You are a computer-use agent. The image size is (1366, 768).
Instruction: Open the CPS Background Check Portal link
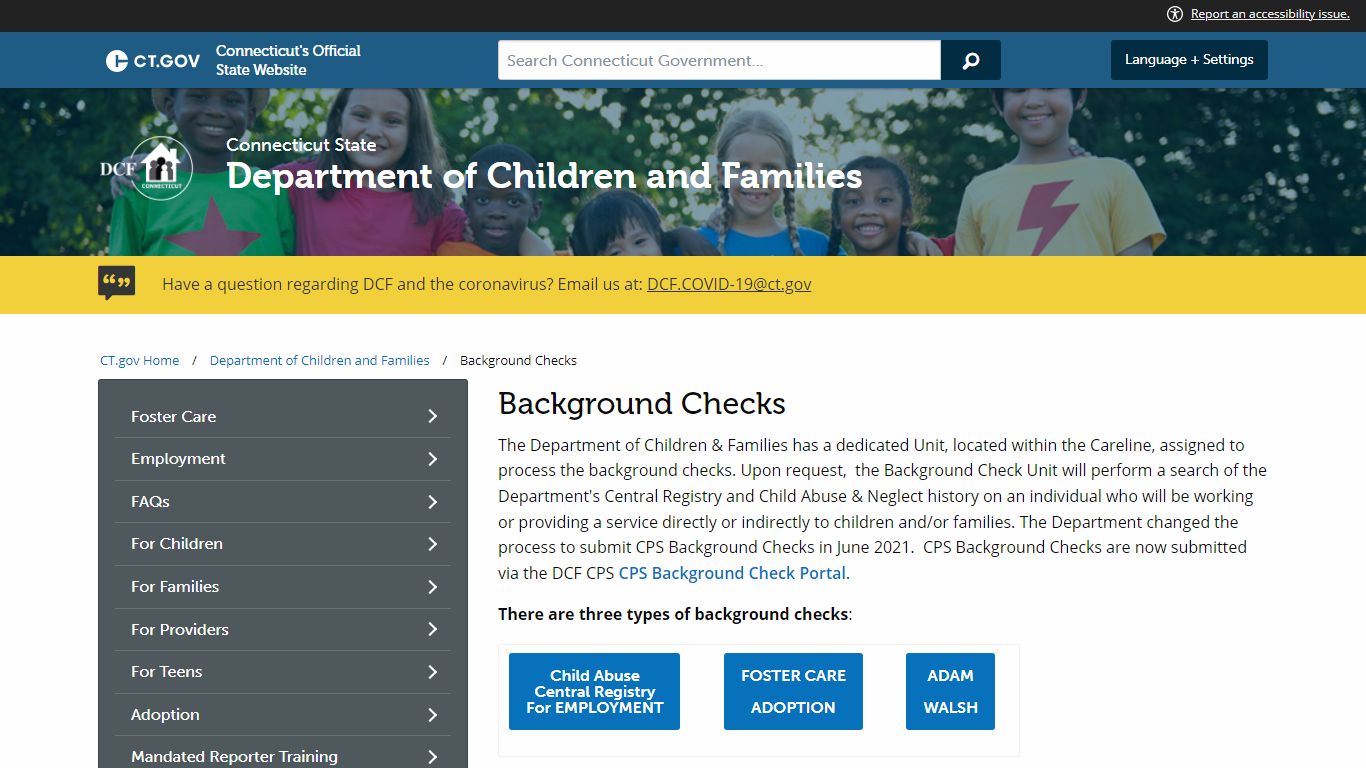[732, 573]
